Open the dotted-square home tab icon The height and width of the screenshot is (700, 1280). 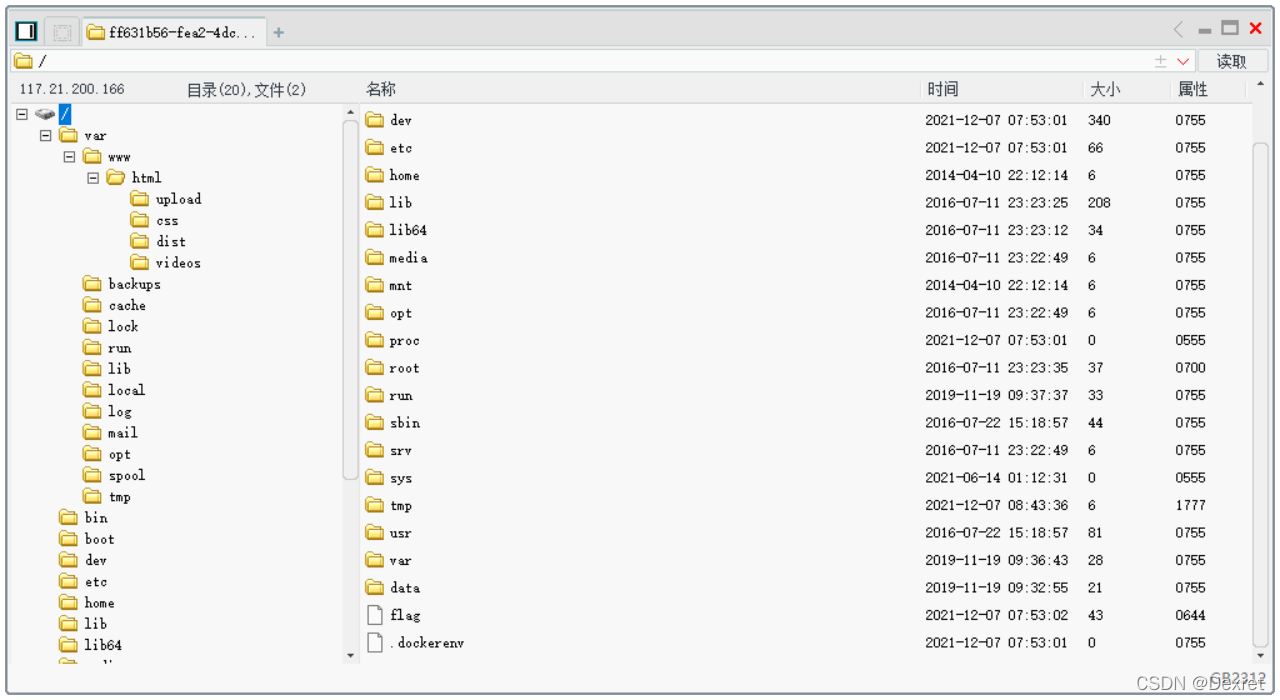[61, 32]
